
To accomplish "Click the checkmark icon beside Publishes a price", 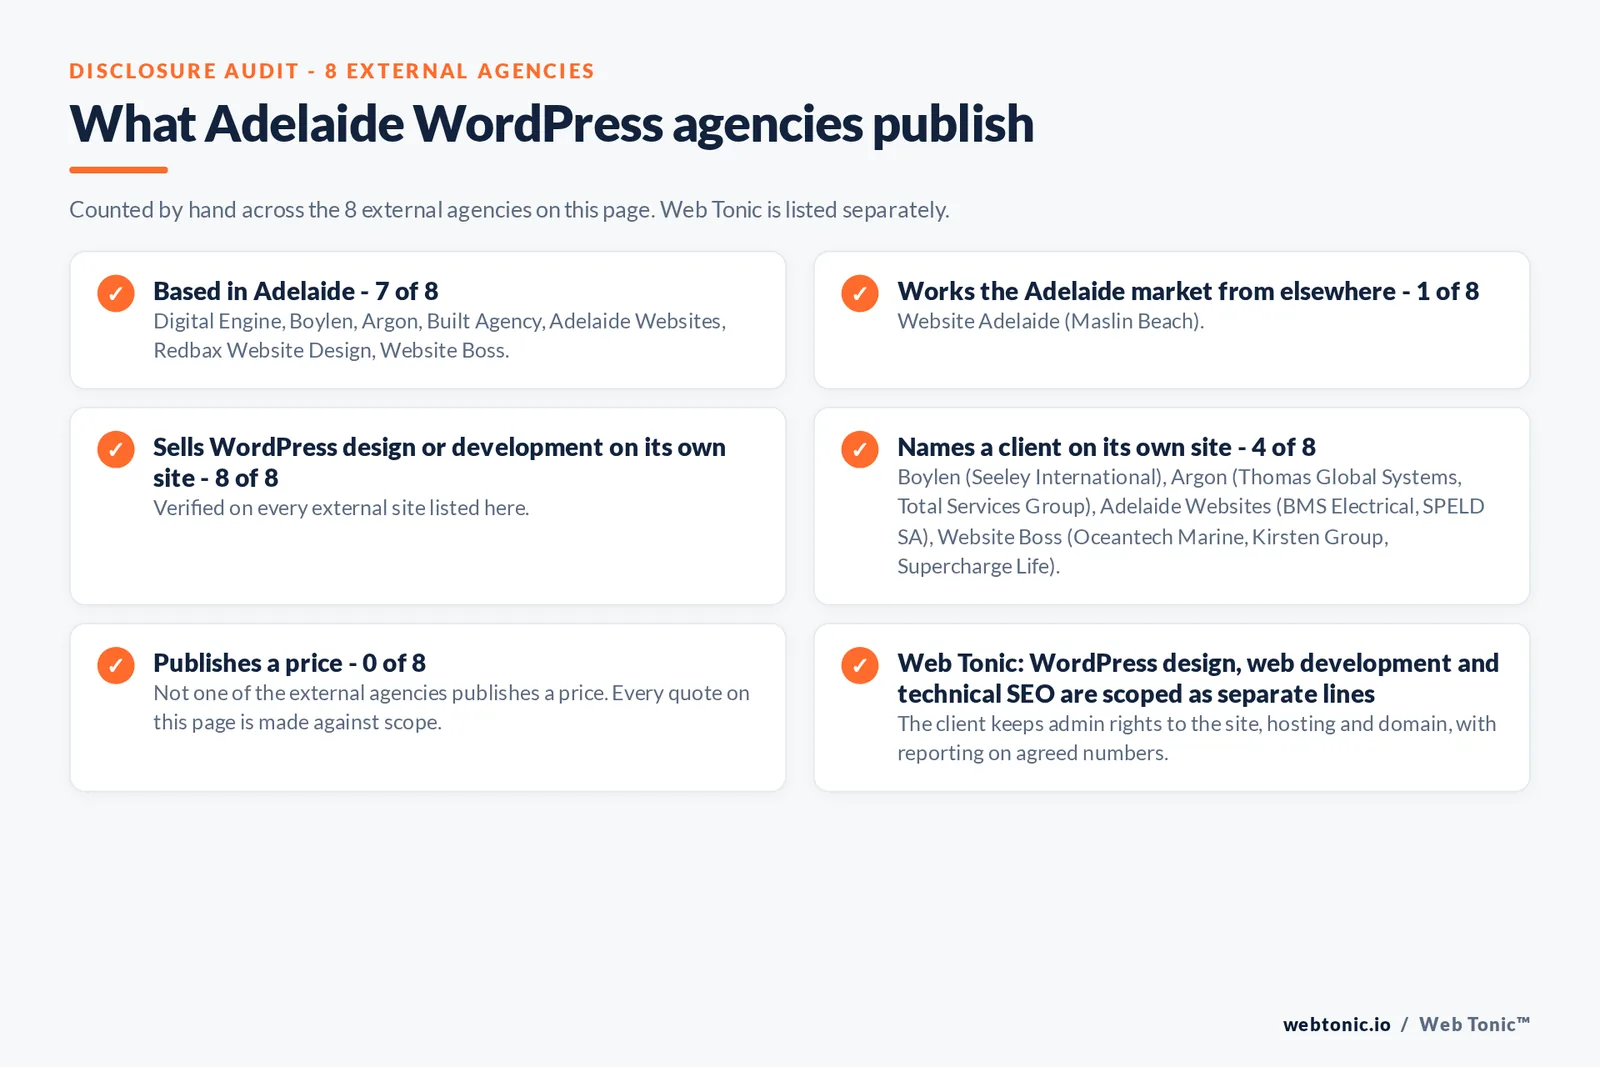I will coord(116,665).
